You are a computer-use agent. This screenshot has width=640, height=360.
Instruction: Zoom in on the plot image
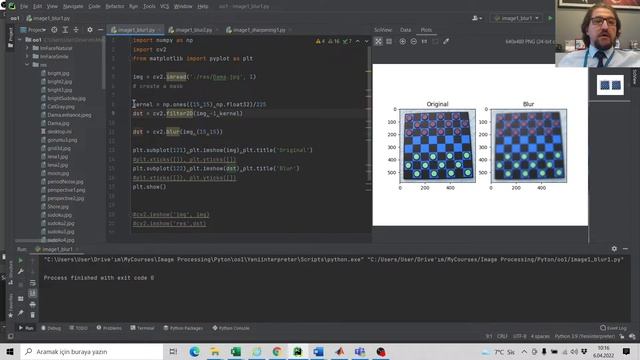[x=402, y=41]
